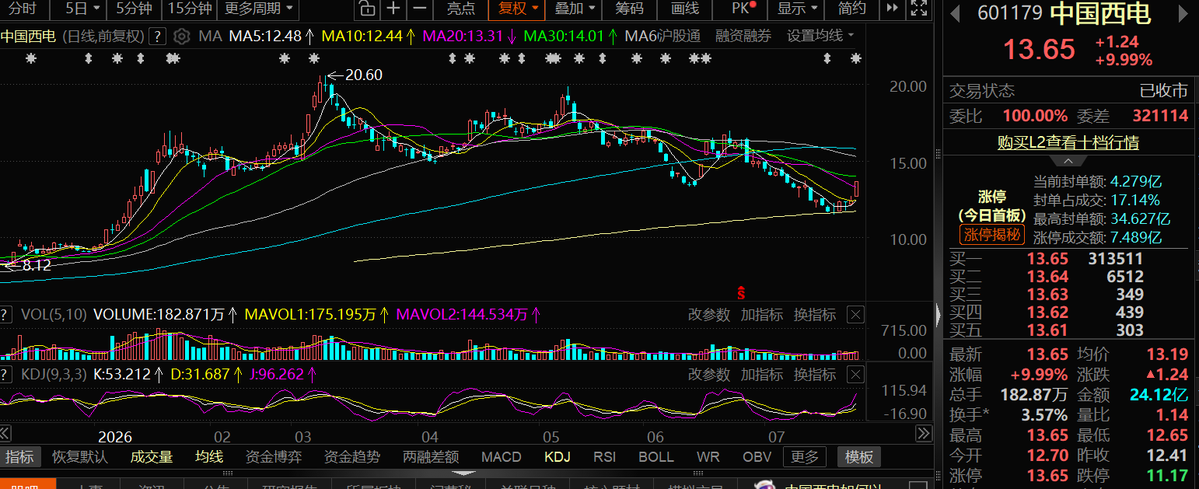1199x489 pixels.
Task: Click 涨停揭秘 button
Action: click(x=991, y=234)
